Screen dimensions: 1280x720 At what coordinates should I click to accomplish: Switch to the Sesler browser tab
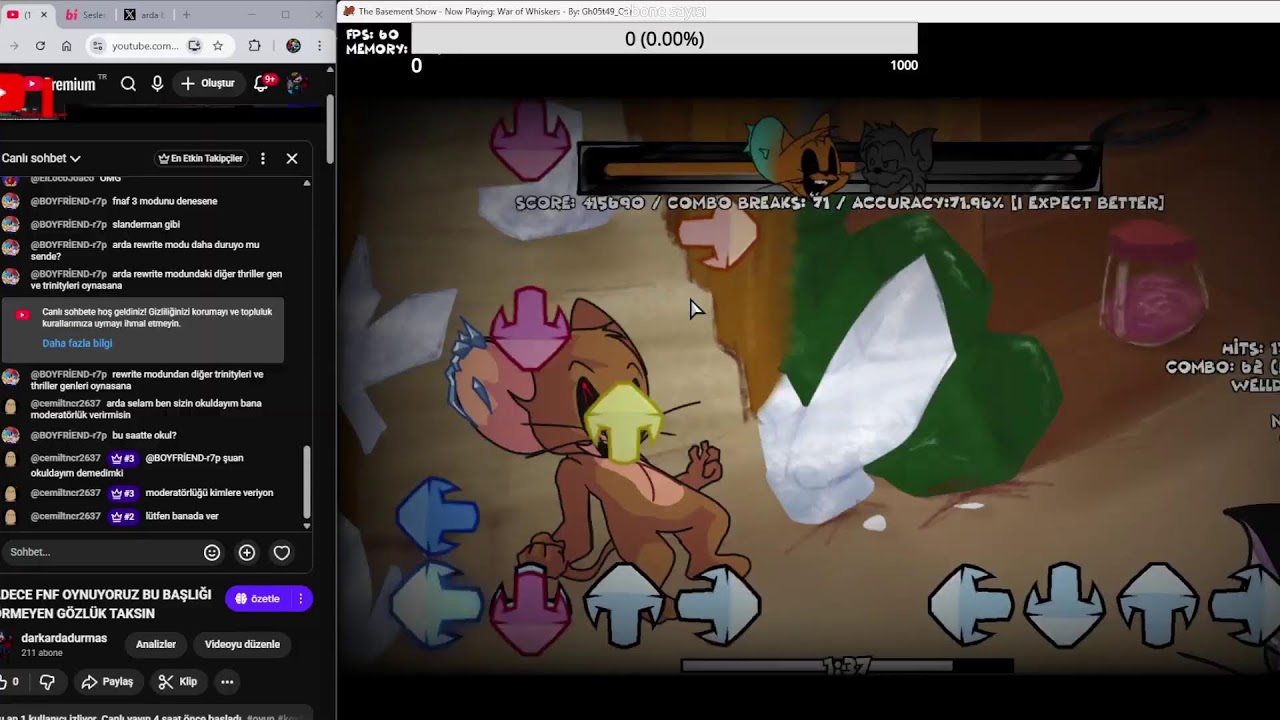(86, 15)
